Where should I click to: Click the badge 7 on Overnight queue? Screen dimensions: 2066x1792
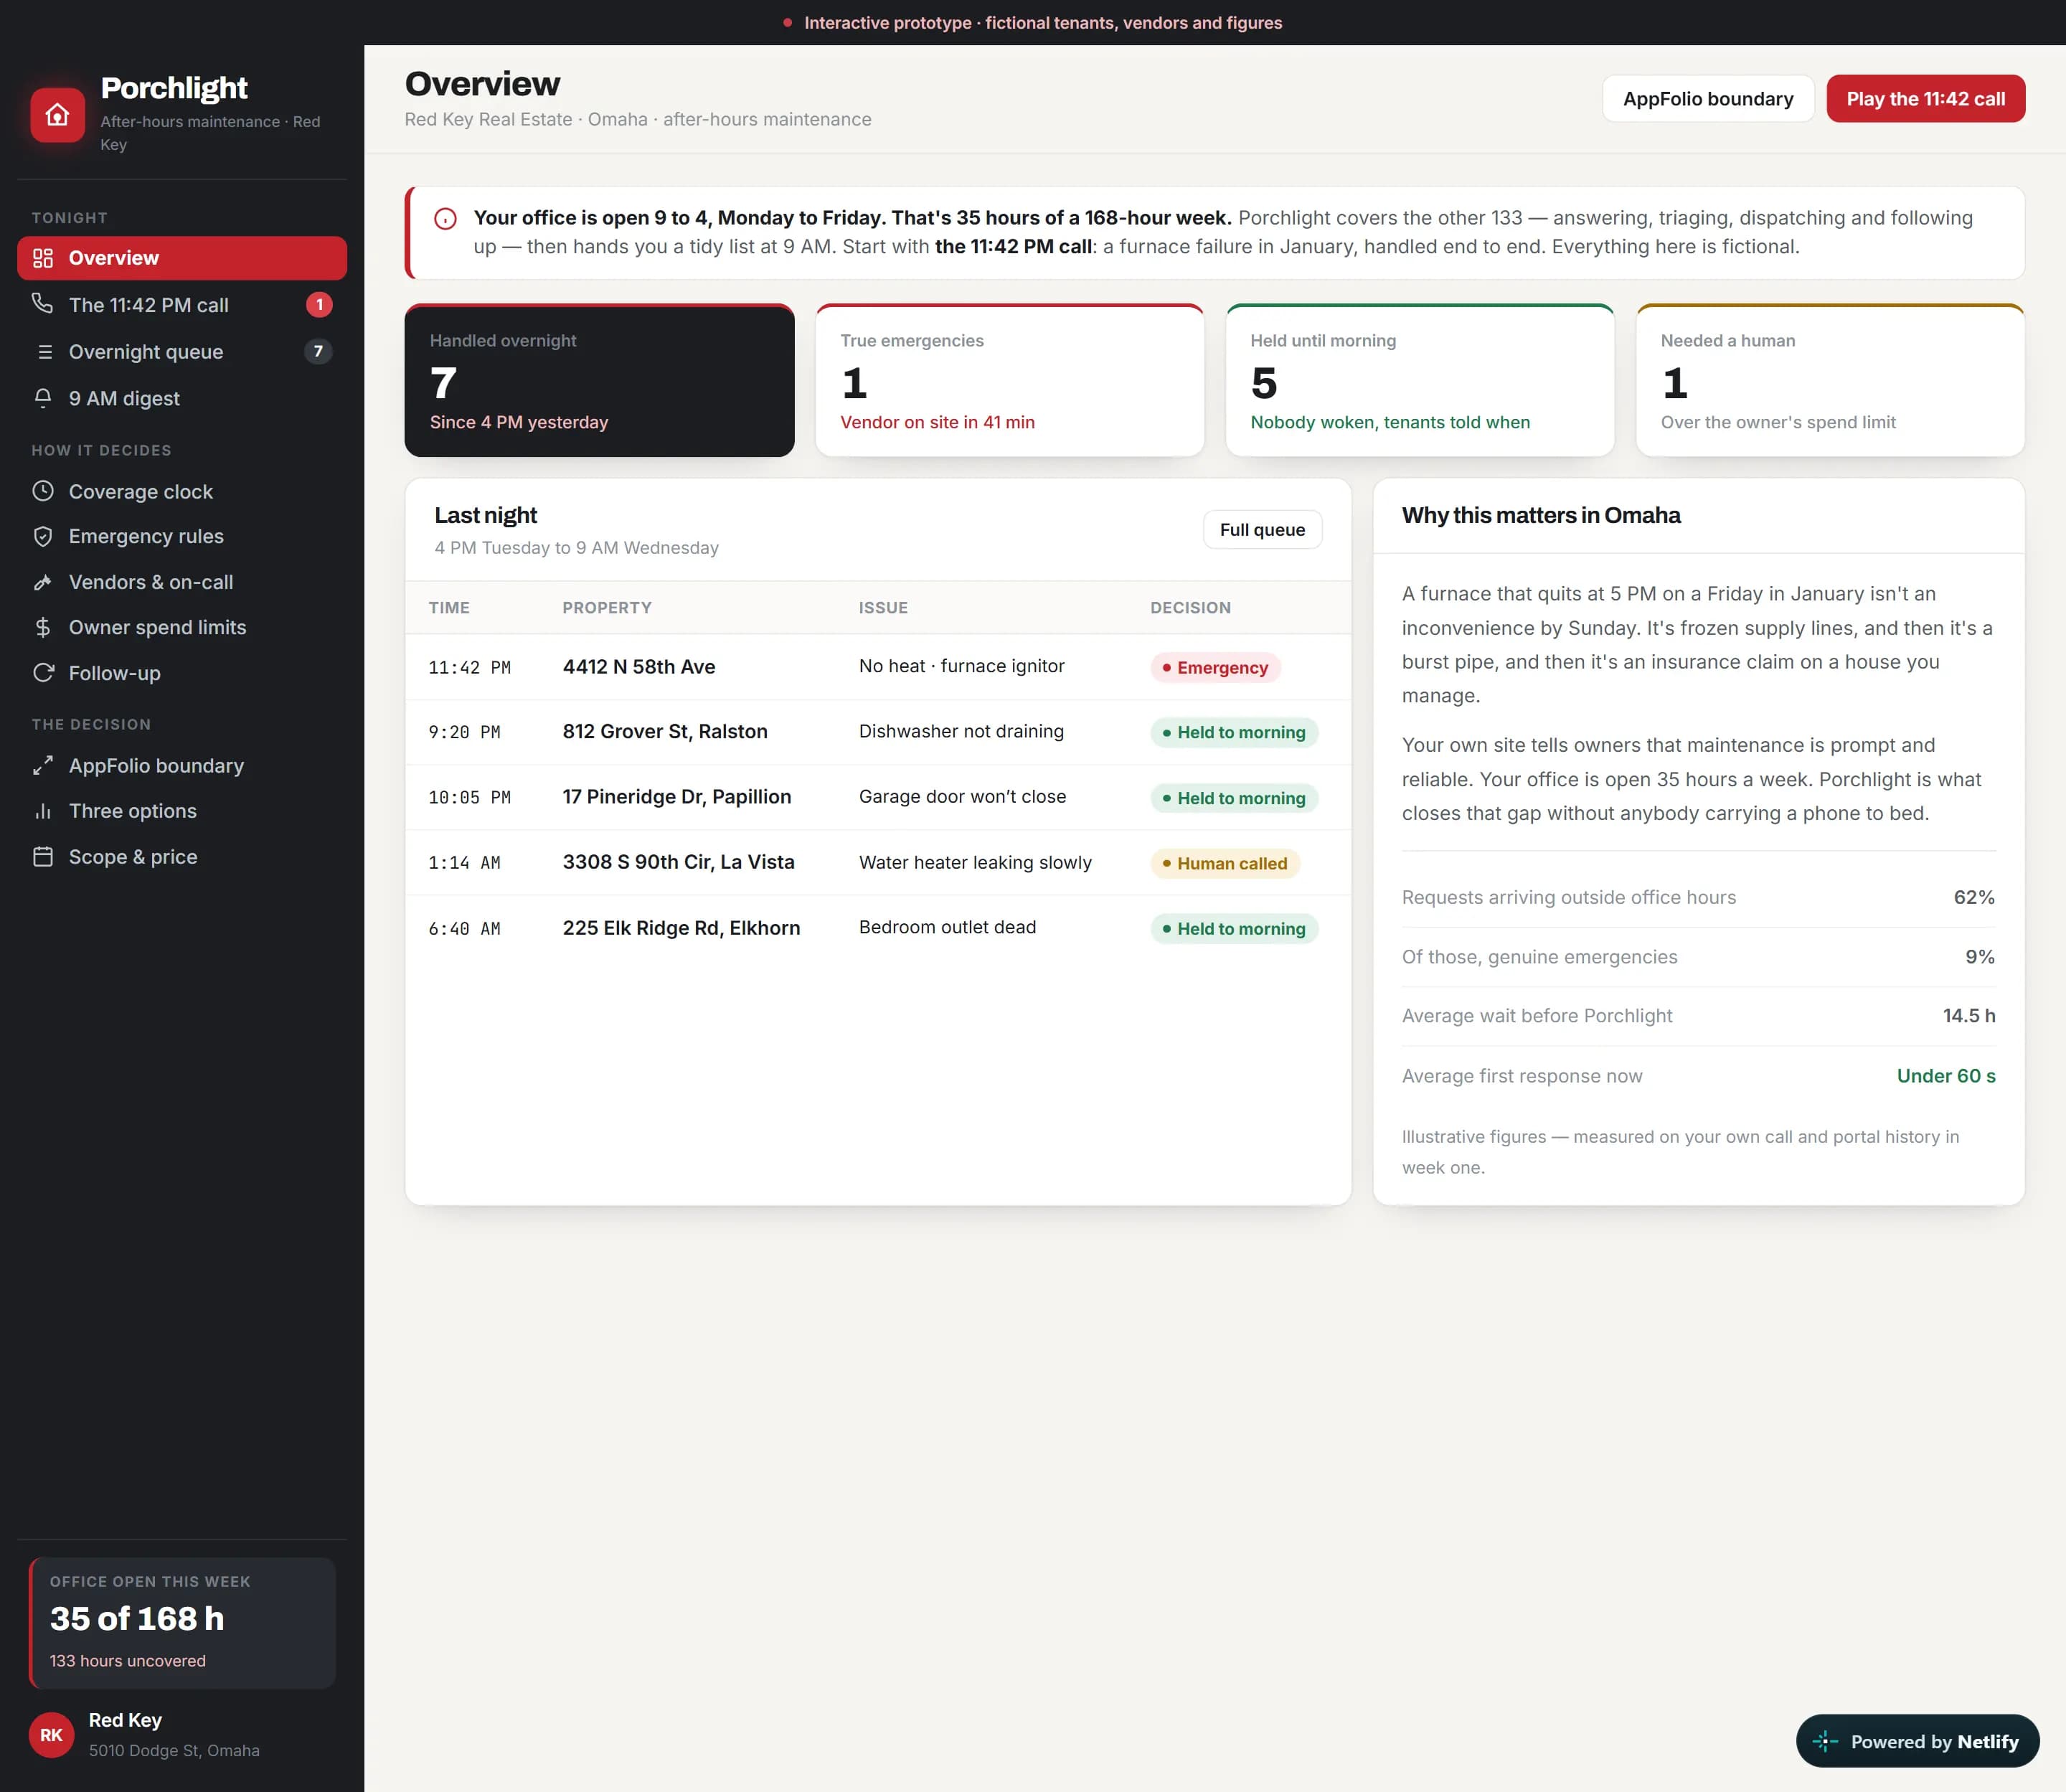(x=318, y=351)
